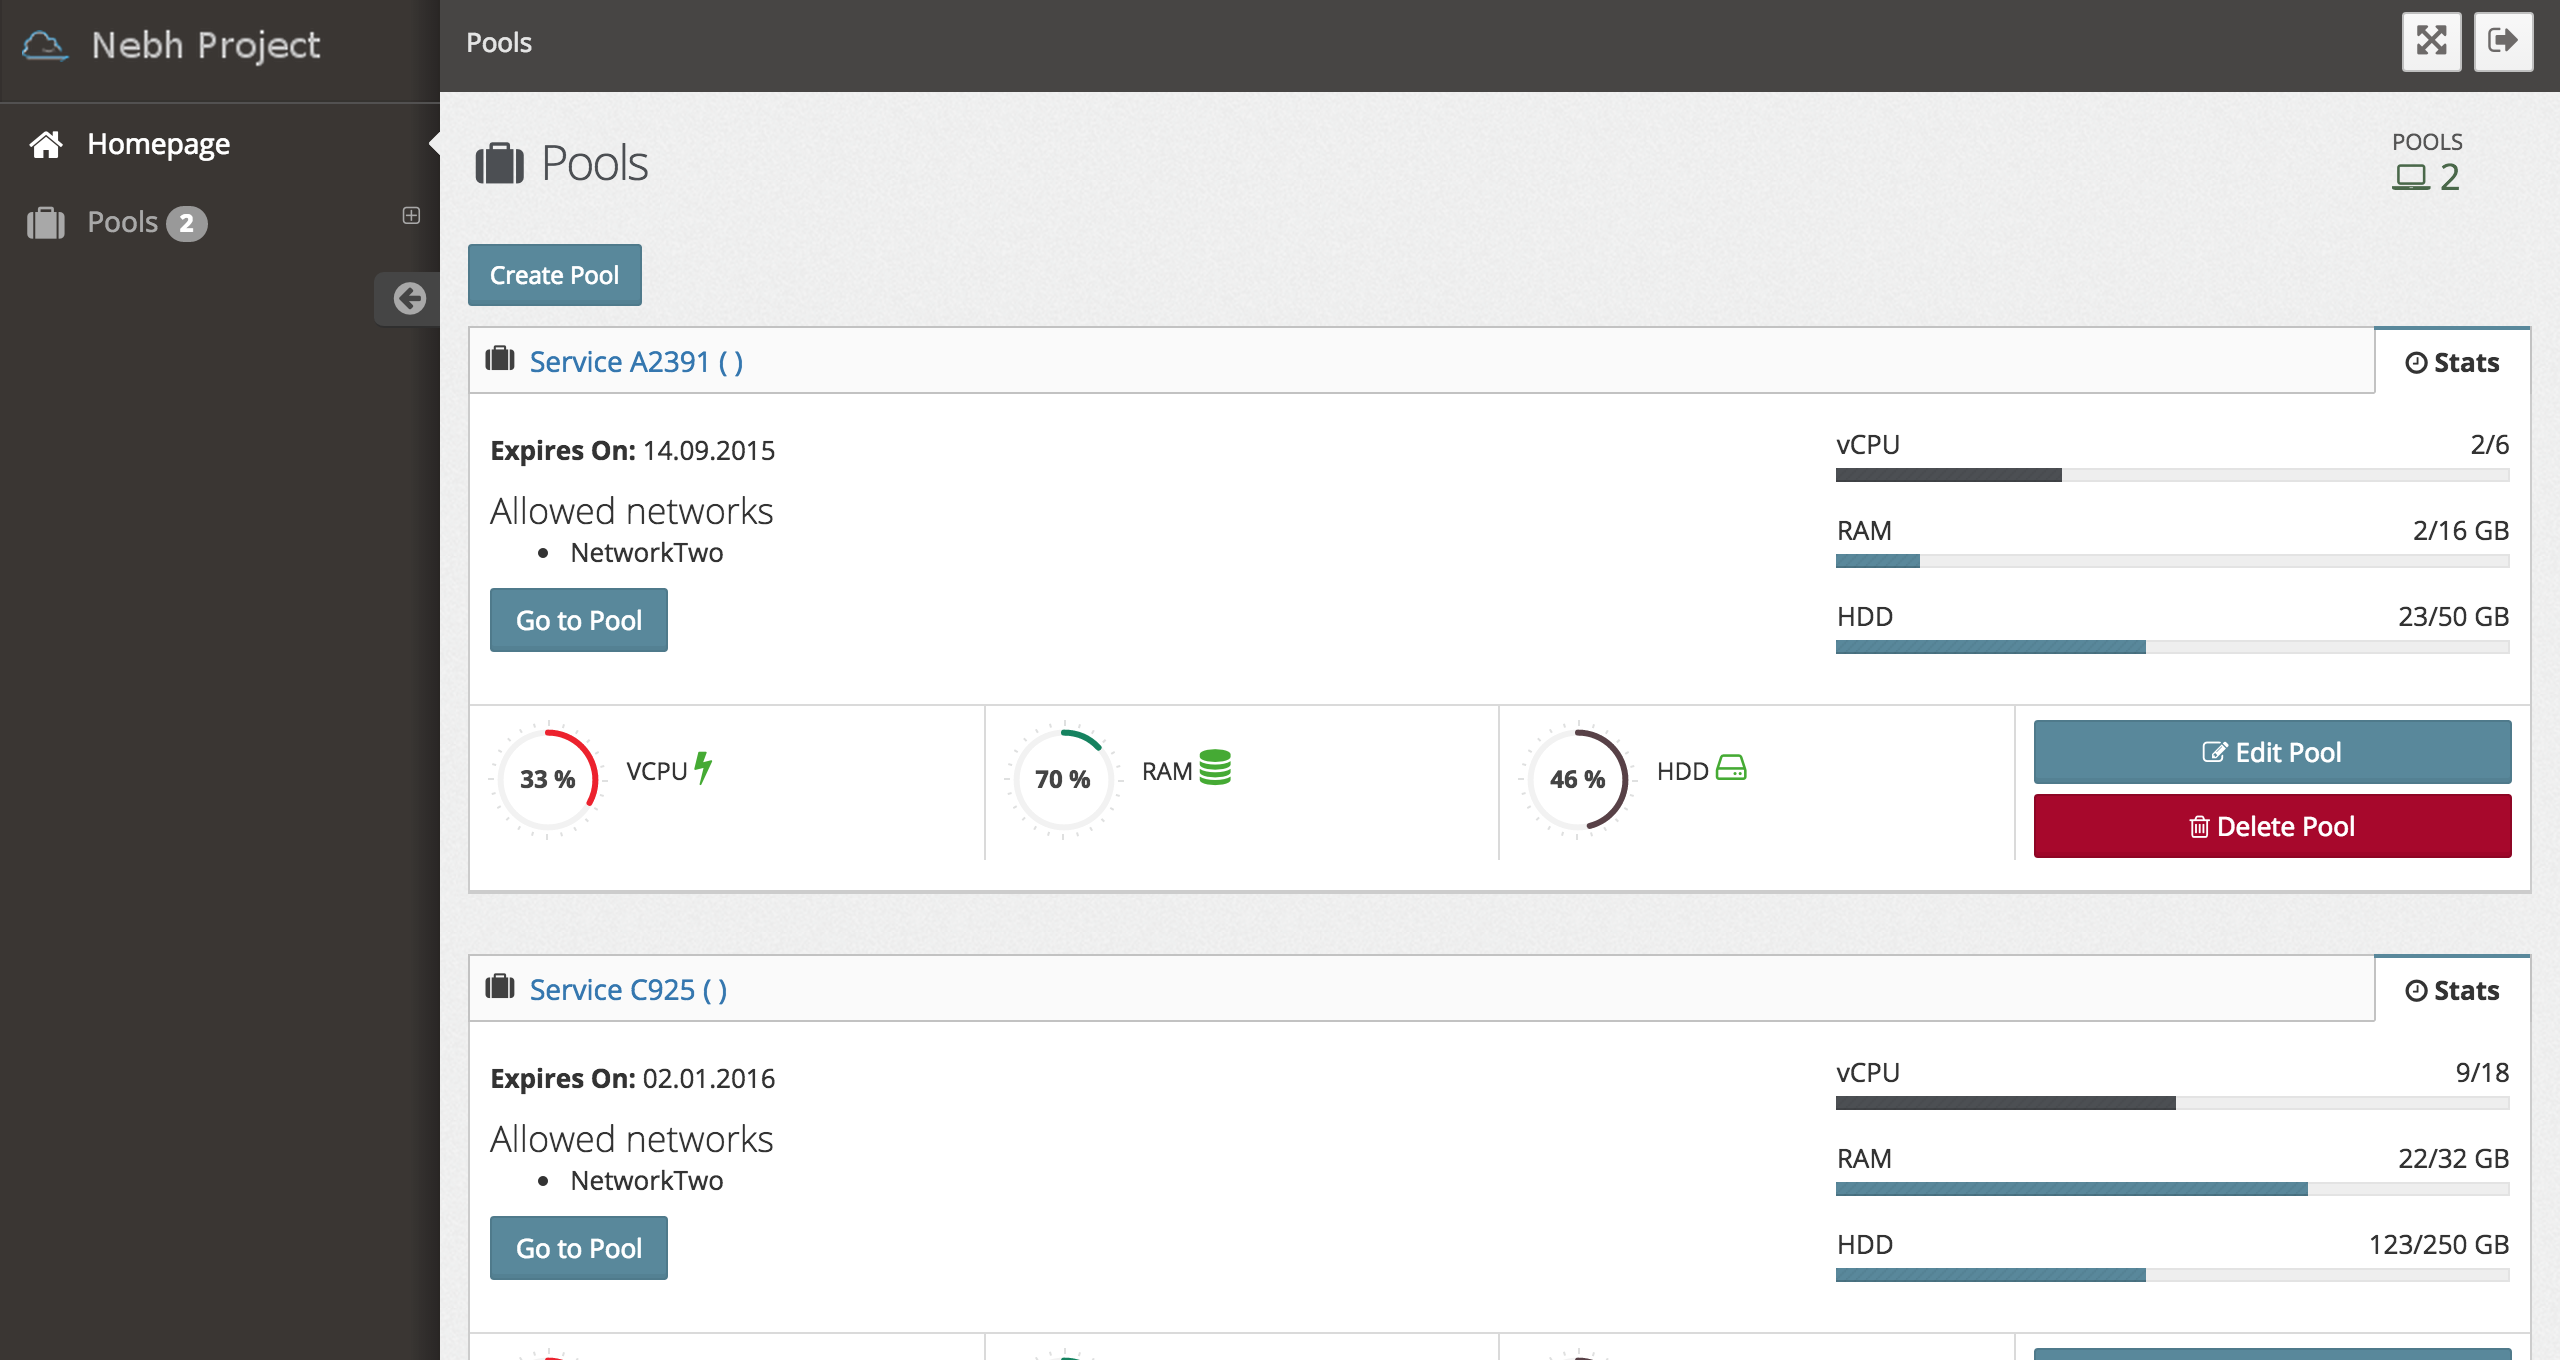Open Stats tab for Service A2391
This screenshot has height=1360, width=2560.
(2452, 362)
